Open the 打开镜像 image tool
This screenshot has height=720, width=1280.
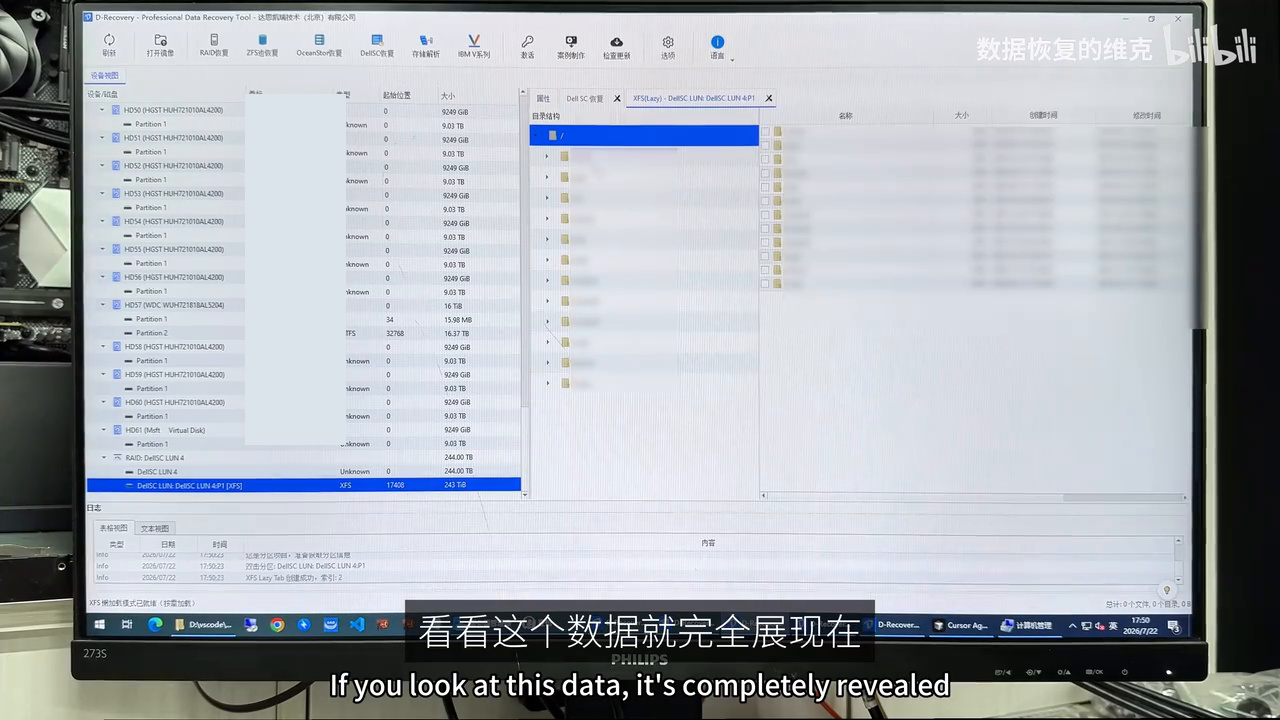pyautogui.click(x=160, y=45)
